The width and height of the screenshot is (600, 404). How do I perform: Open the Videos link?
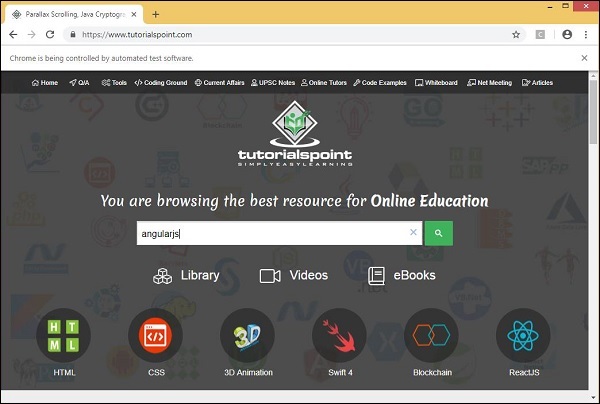click(294, 276)
